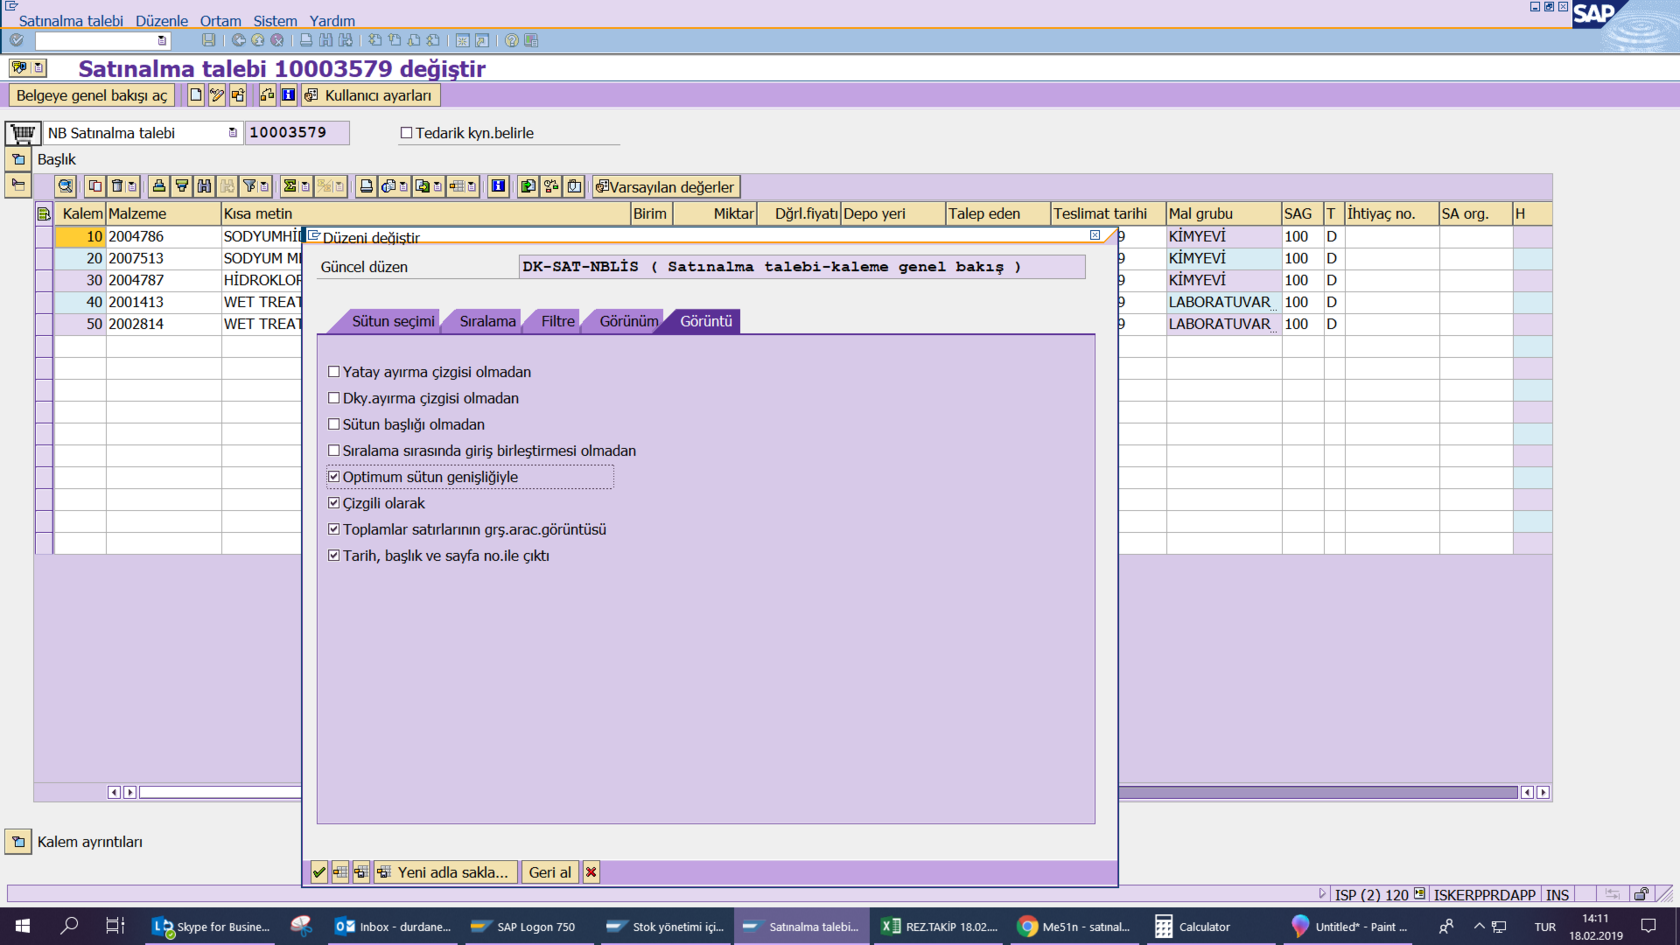Uncheck 'Toplamlar satırlarının grş.arac.görüntüsü' checkbox
1680x945 pixels.
point(334,530)
